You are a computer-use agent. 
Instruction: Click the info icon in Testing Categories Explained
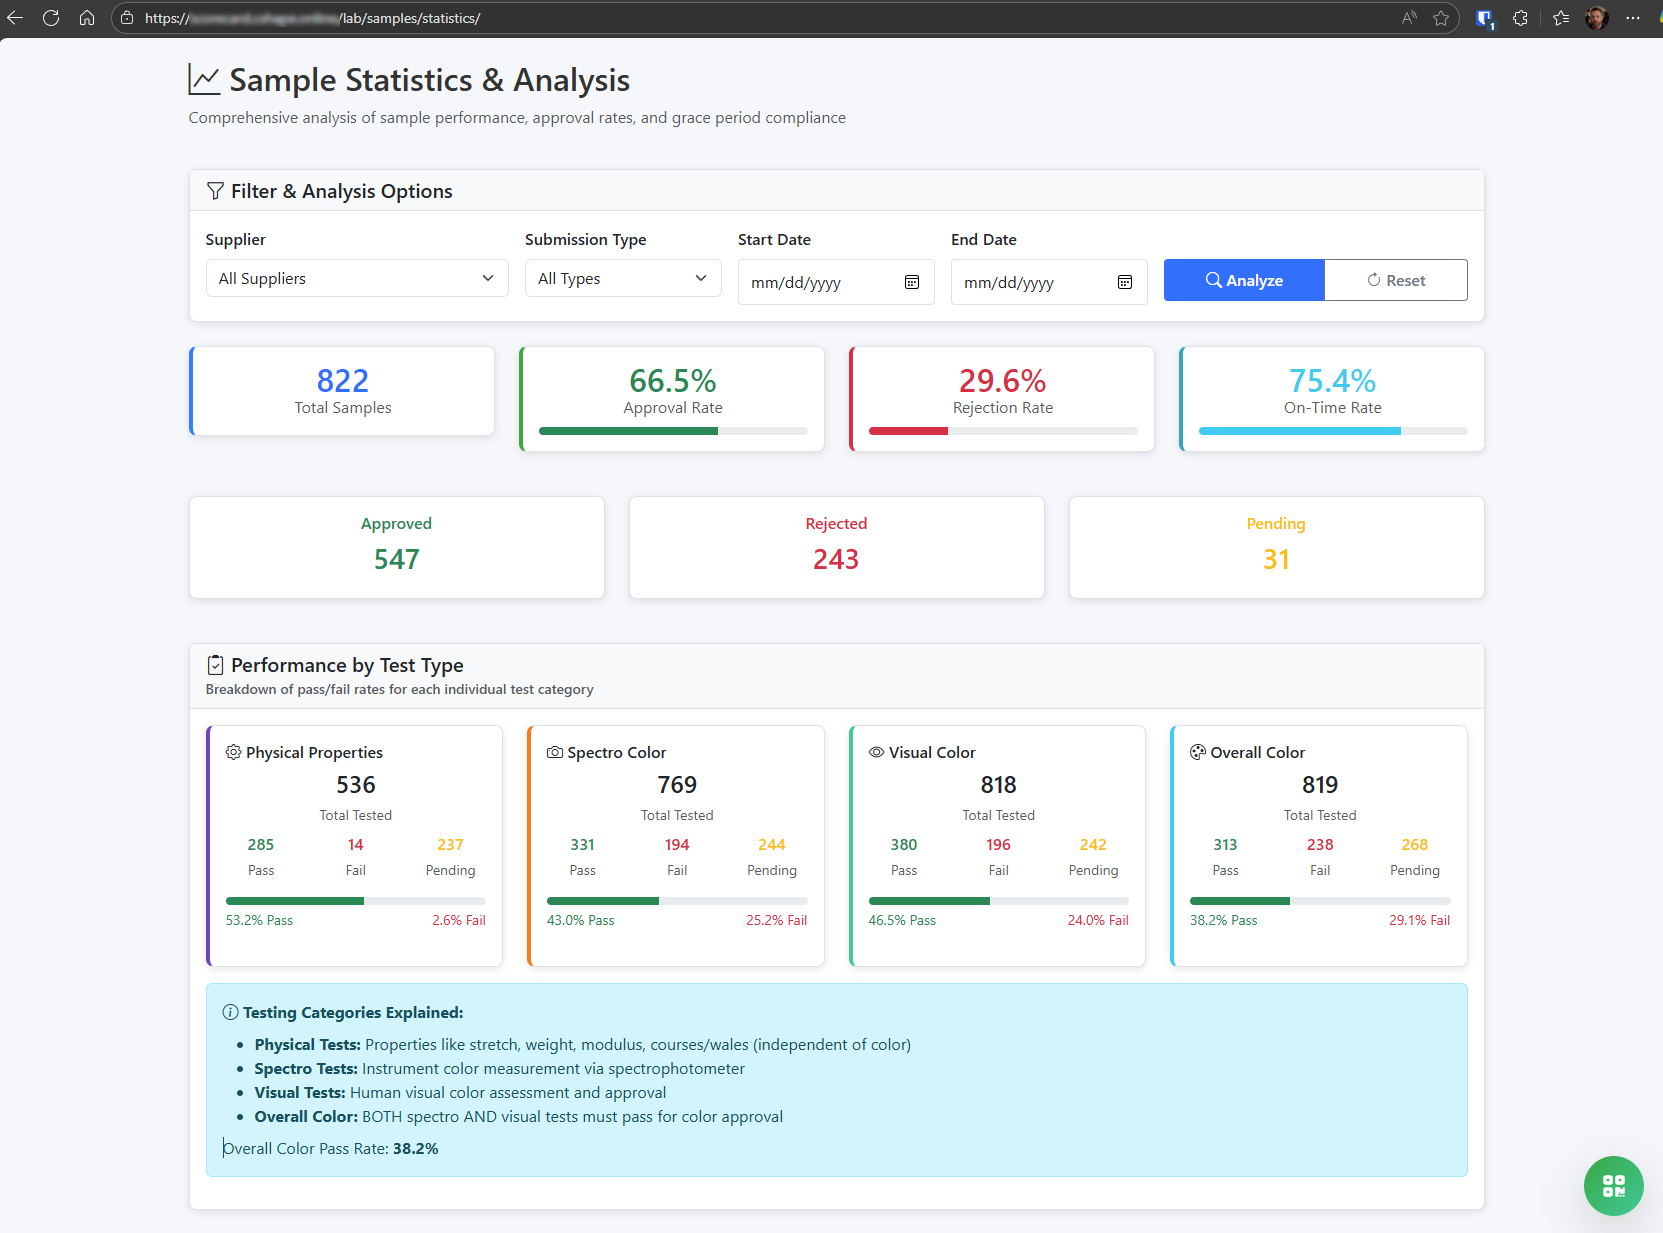230,1012
